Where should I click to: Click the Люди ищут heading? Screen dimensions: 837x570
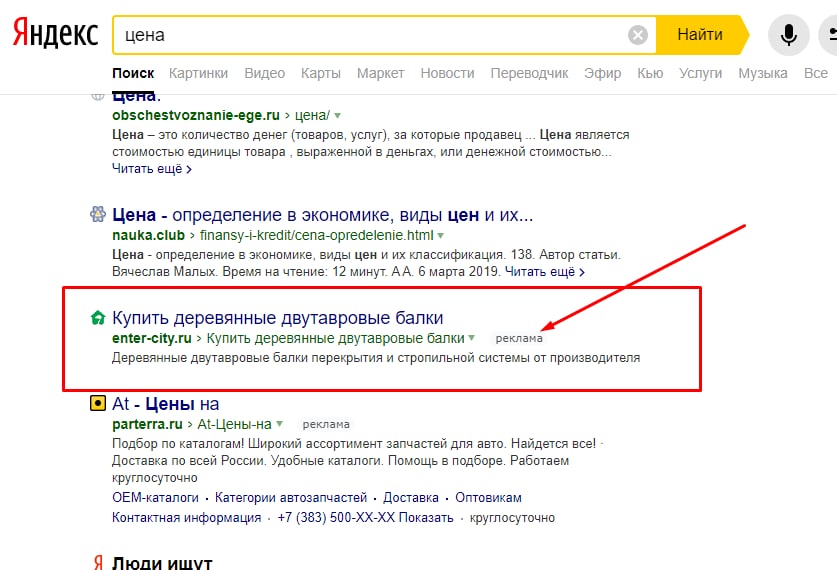tap(162, 562)
